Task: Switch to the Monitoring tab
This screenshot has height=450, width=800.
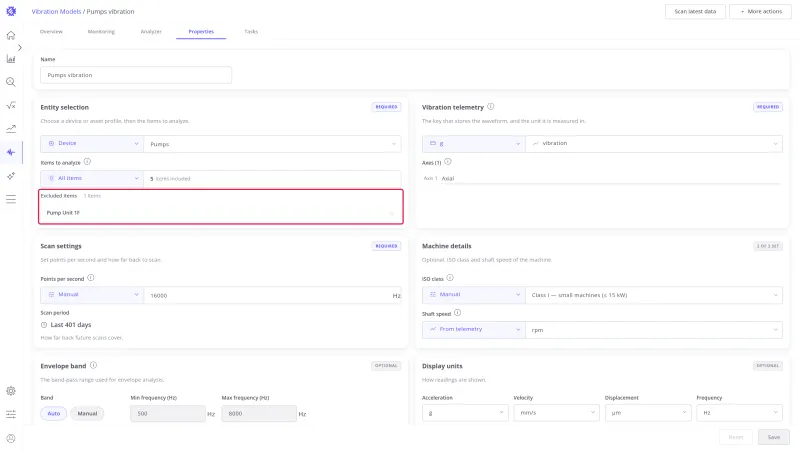Action: pyautogui.click(x=101, y=32)
